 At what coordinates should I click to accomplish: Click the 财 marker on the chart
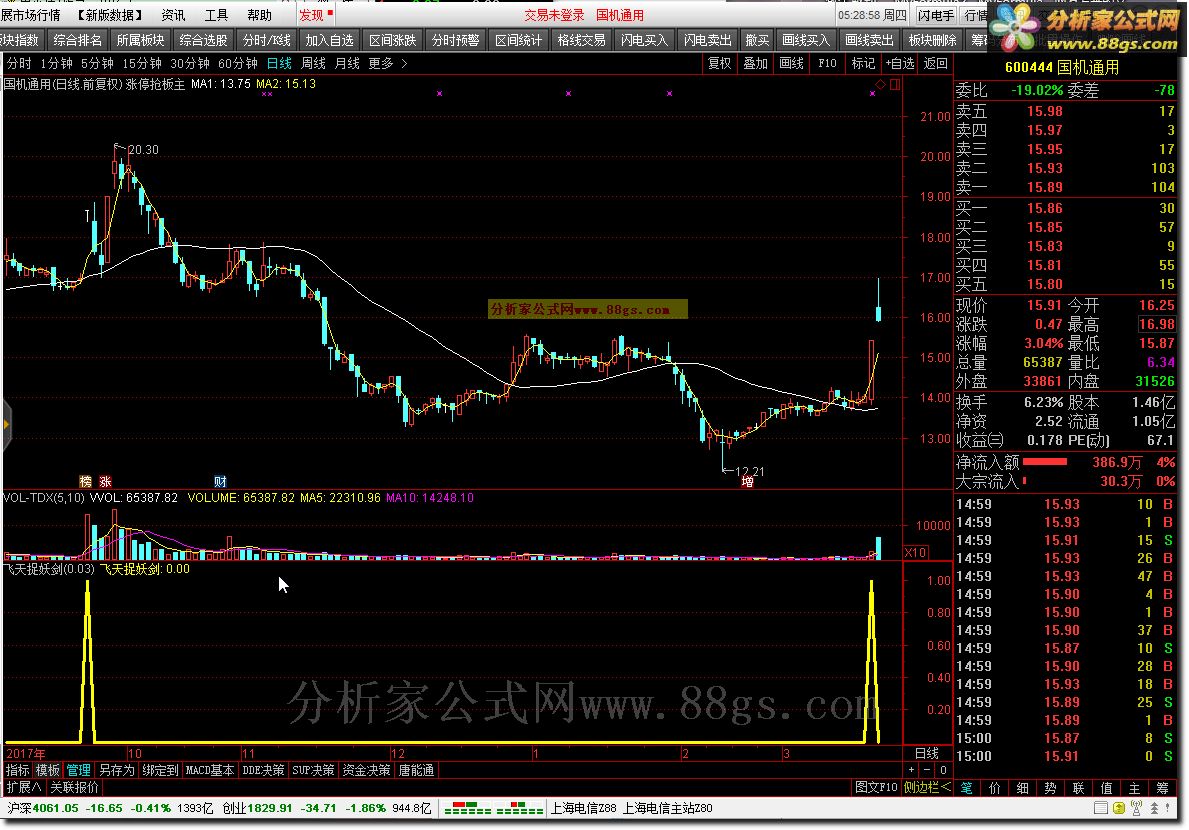220,481
